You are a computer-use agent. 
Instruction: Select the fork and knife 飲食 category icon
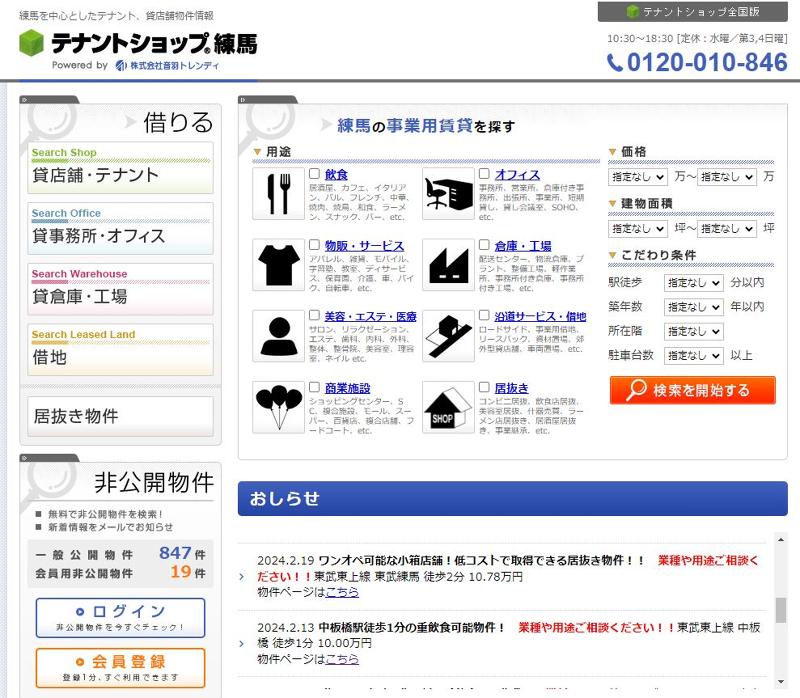point(277,196)
